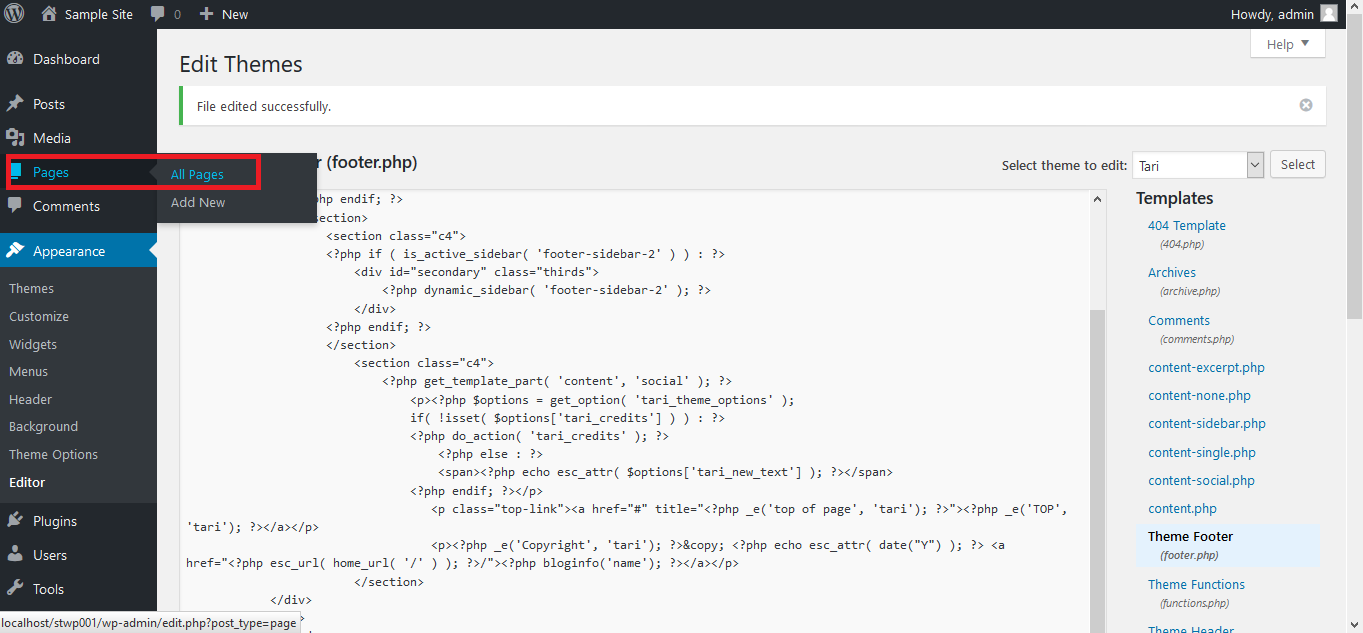Viewport: 1363px width, 633px height.
Task: Click inside the footer.php code editor
Action: [634, 412]
